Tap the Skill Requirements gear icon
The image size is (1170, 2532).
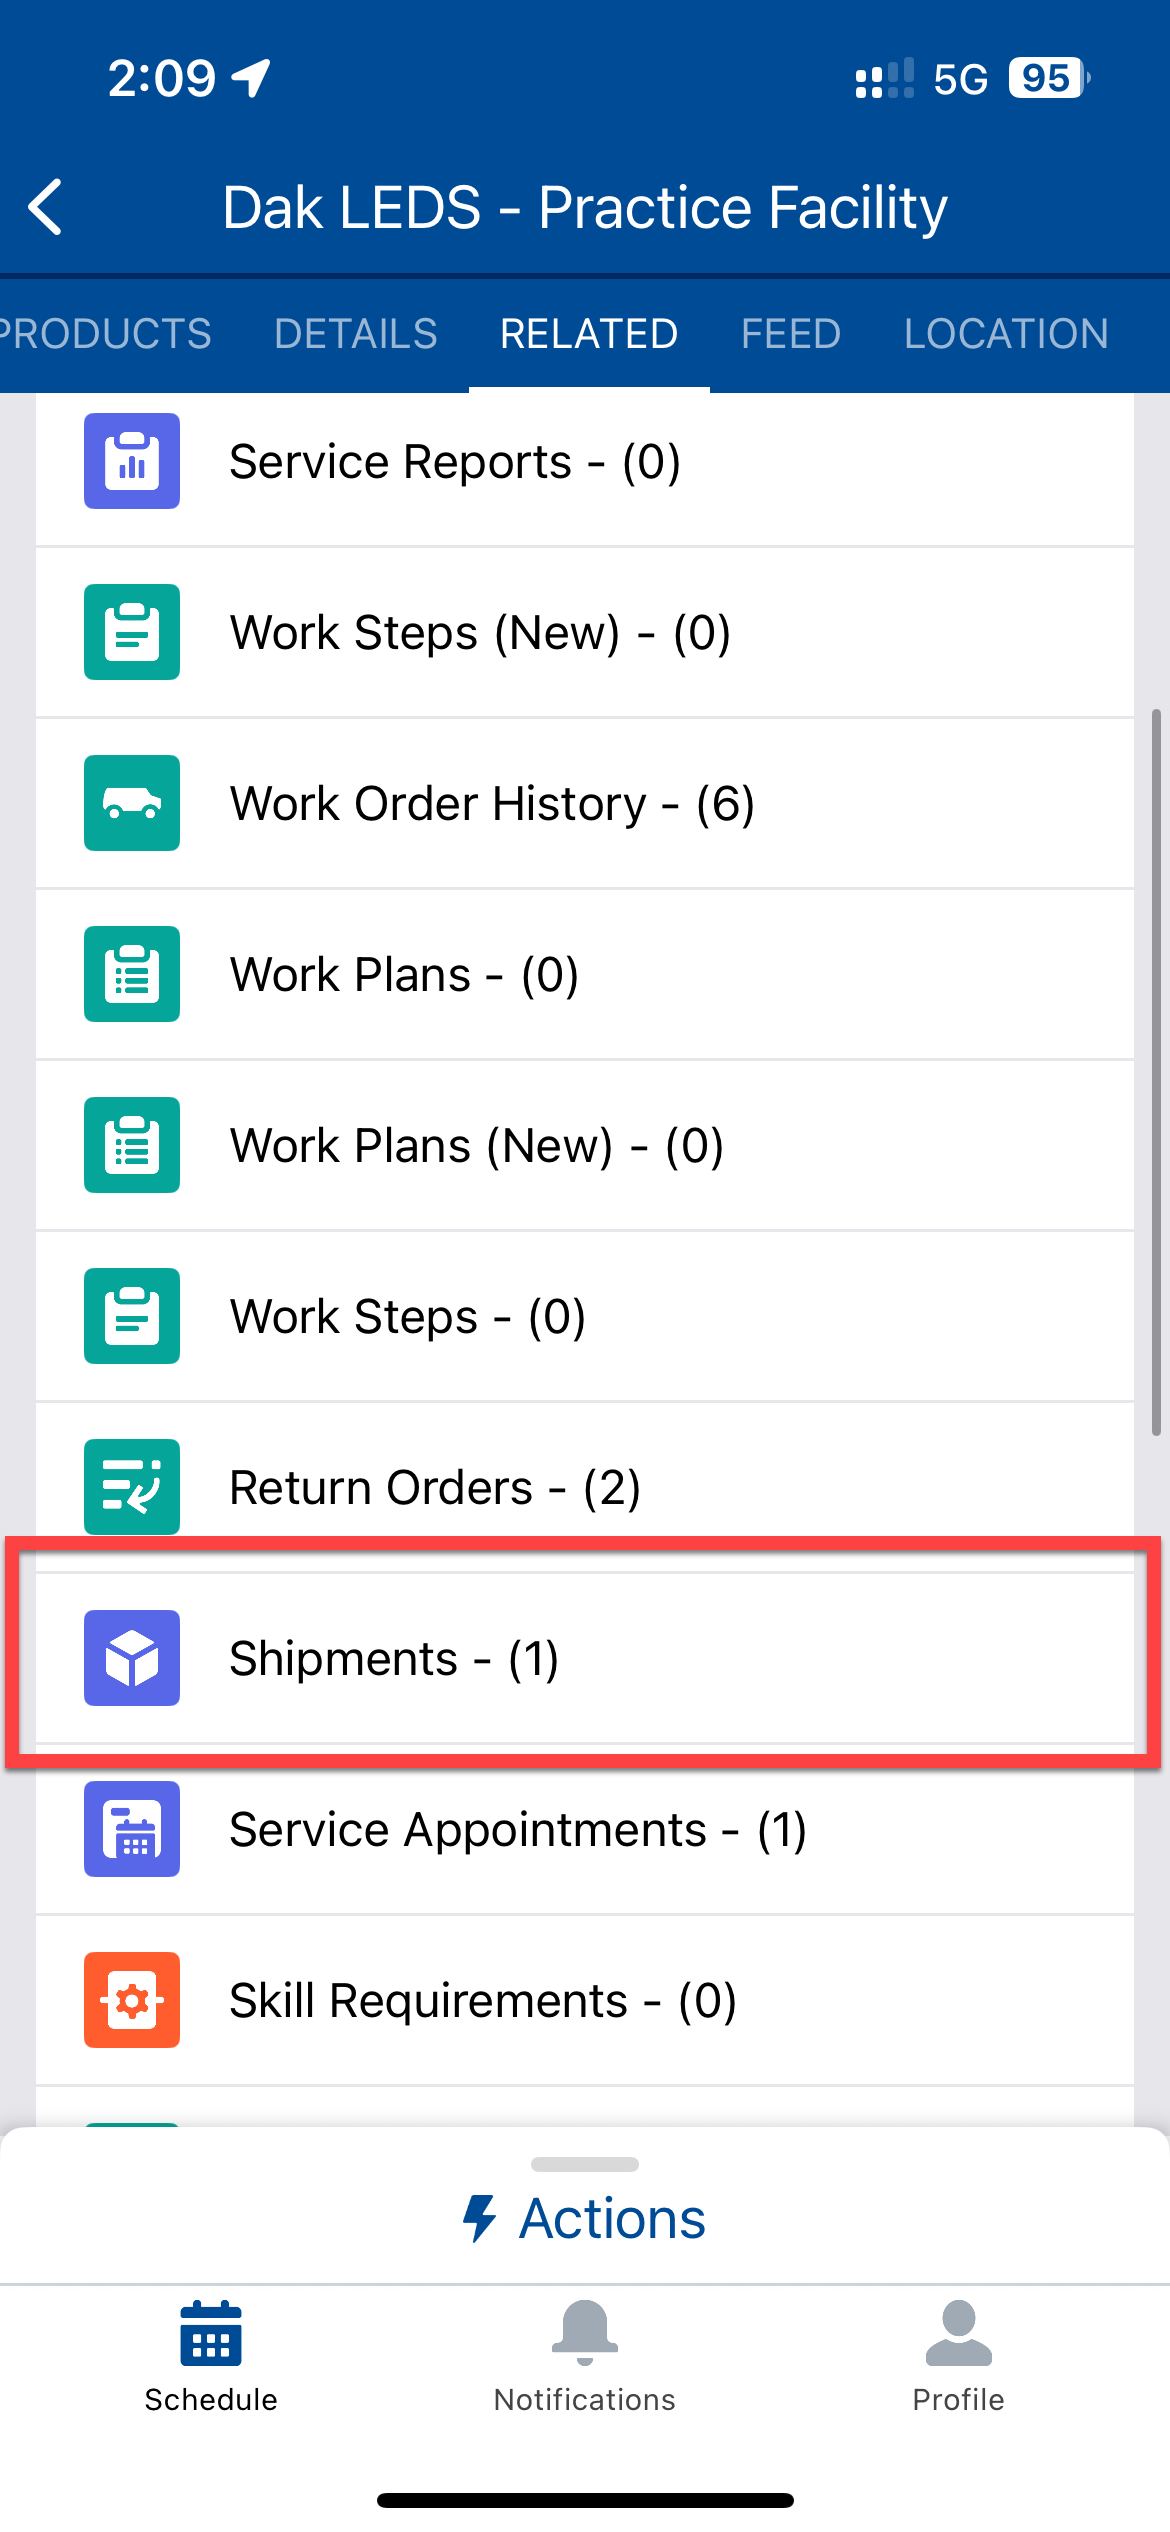132,2000
